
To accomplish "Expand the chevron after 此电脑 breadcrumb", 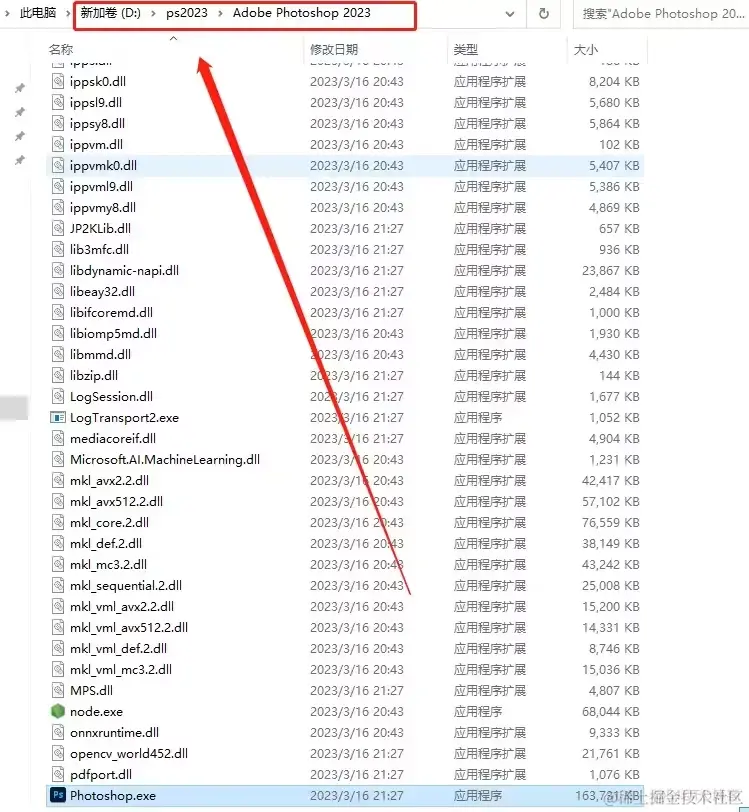I will coord(68,13).
